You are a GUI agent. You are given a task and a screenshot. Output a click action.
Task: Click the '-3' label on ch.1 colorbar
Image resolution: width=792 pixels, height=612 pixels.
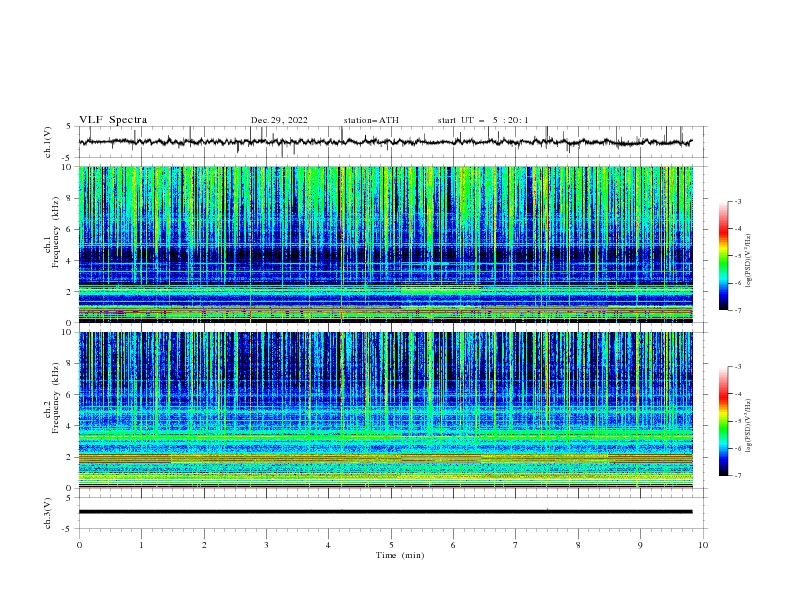coord(738,201)
